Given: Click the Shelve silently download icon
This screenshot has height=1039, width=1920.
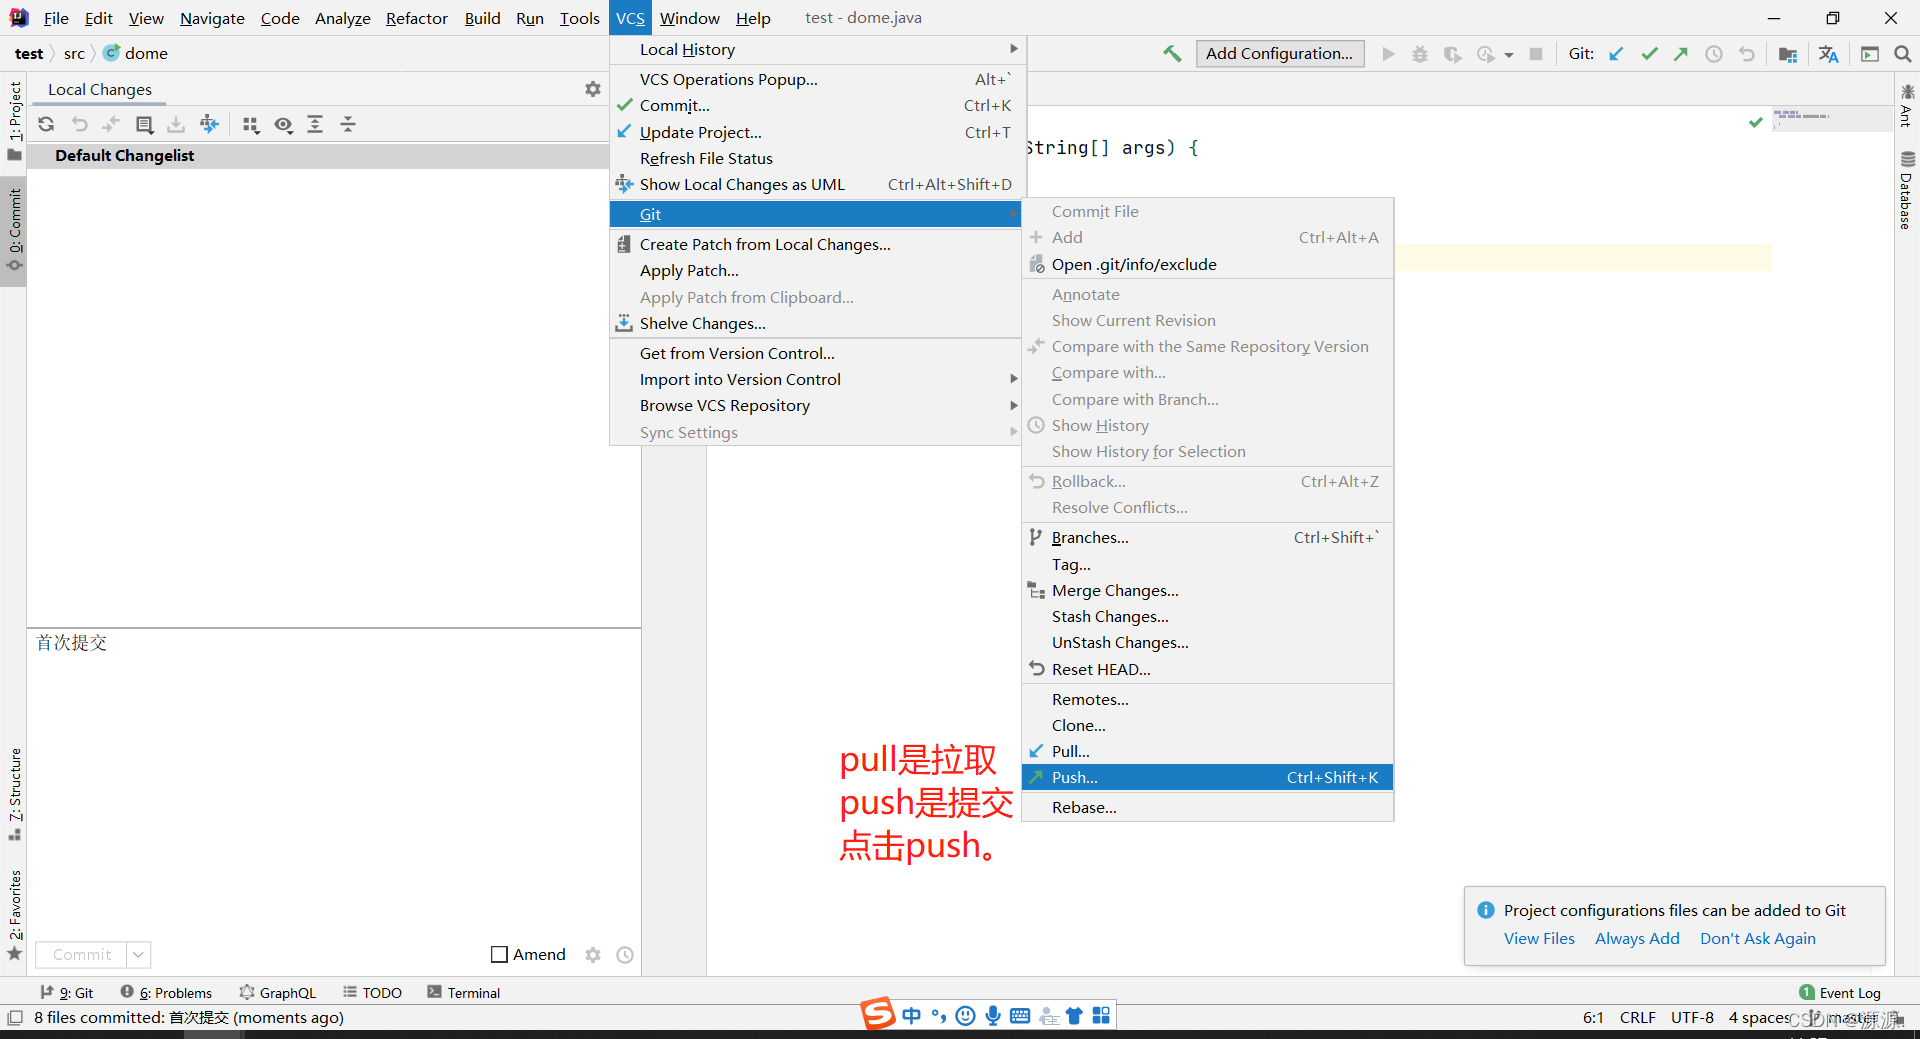Looking at the screenshot, I should [x=176, y=124].
